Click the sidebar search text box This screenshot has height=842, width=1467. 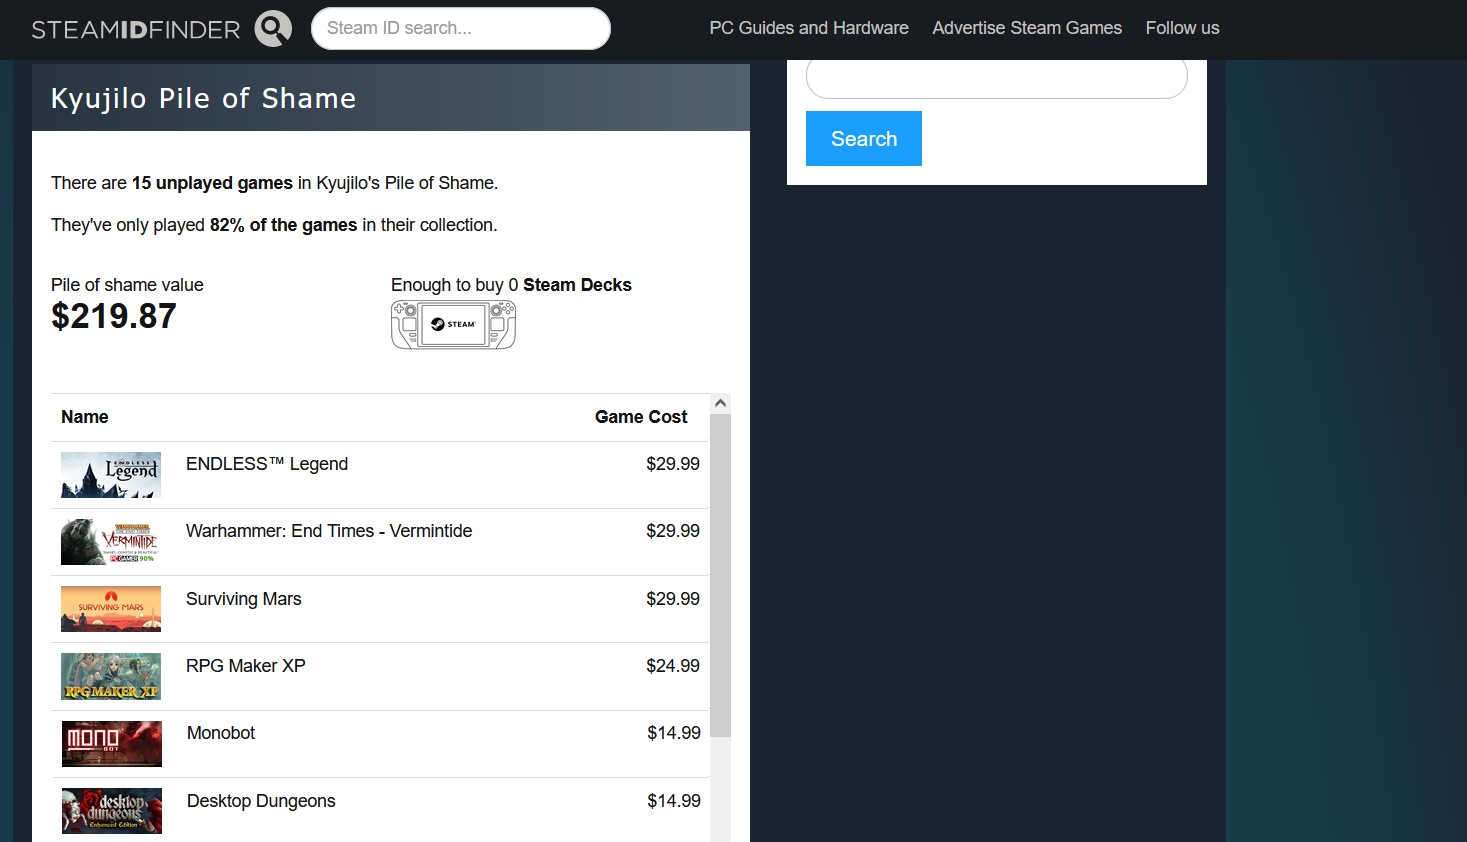tap(997, 79)
